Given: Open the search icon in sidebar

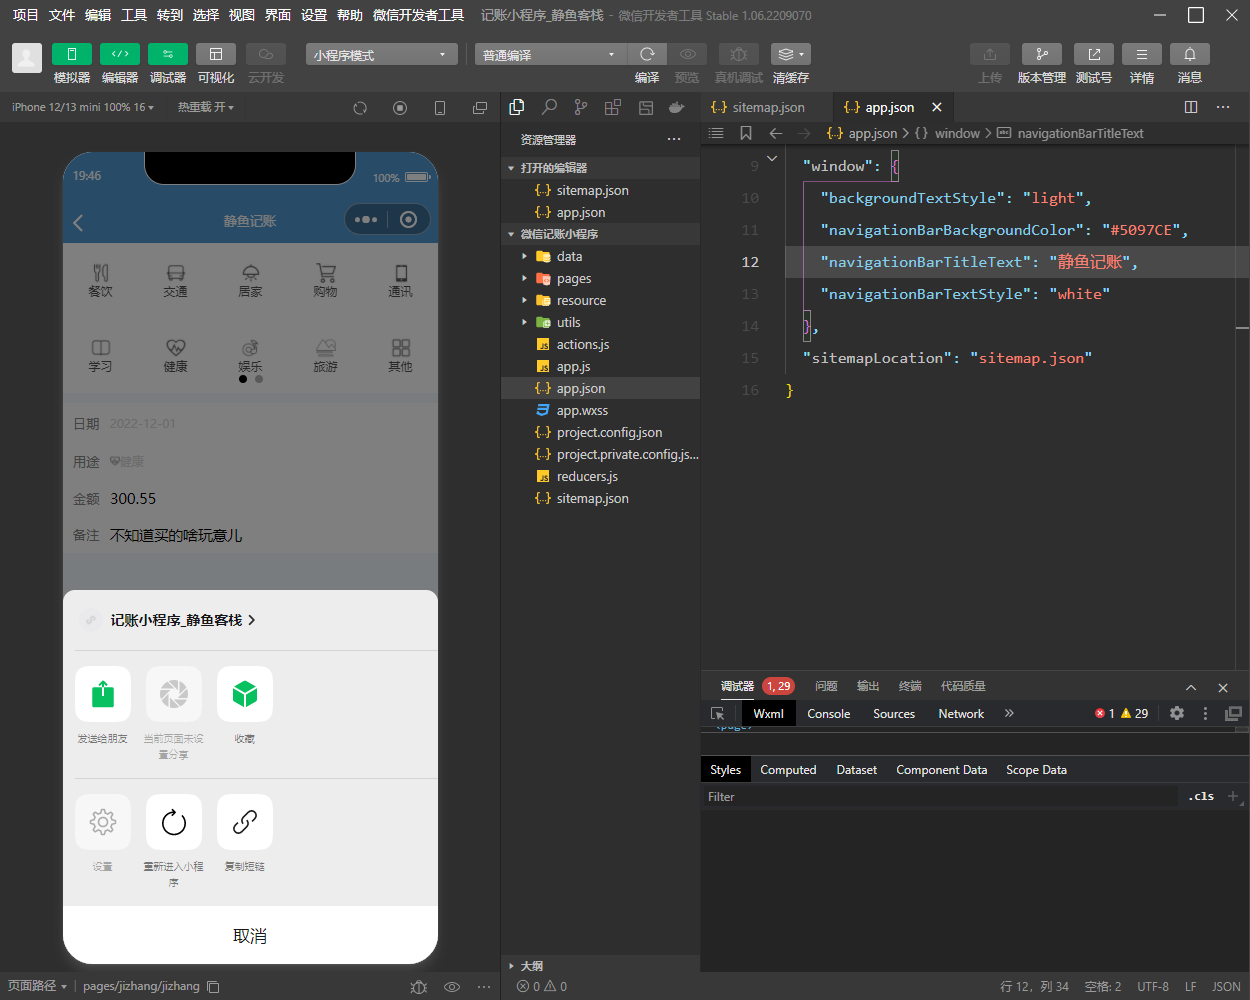Looking at the screenshot, I should (549, 107).
